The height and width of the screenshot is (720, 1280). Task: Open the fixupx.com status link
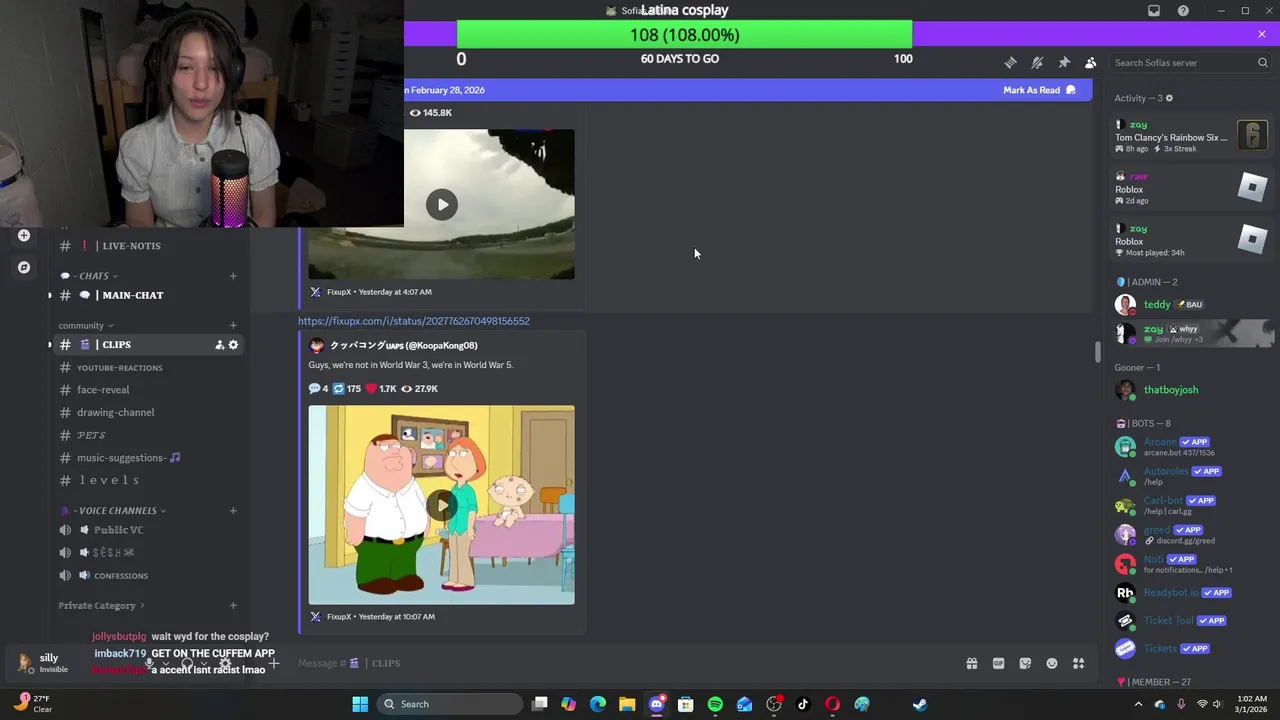pos(414,321)
